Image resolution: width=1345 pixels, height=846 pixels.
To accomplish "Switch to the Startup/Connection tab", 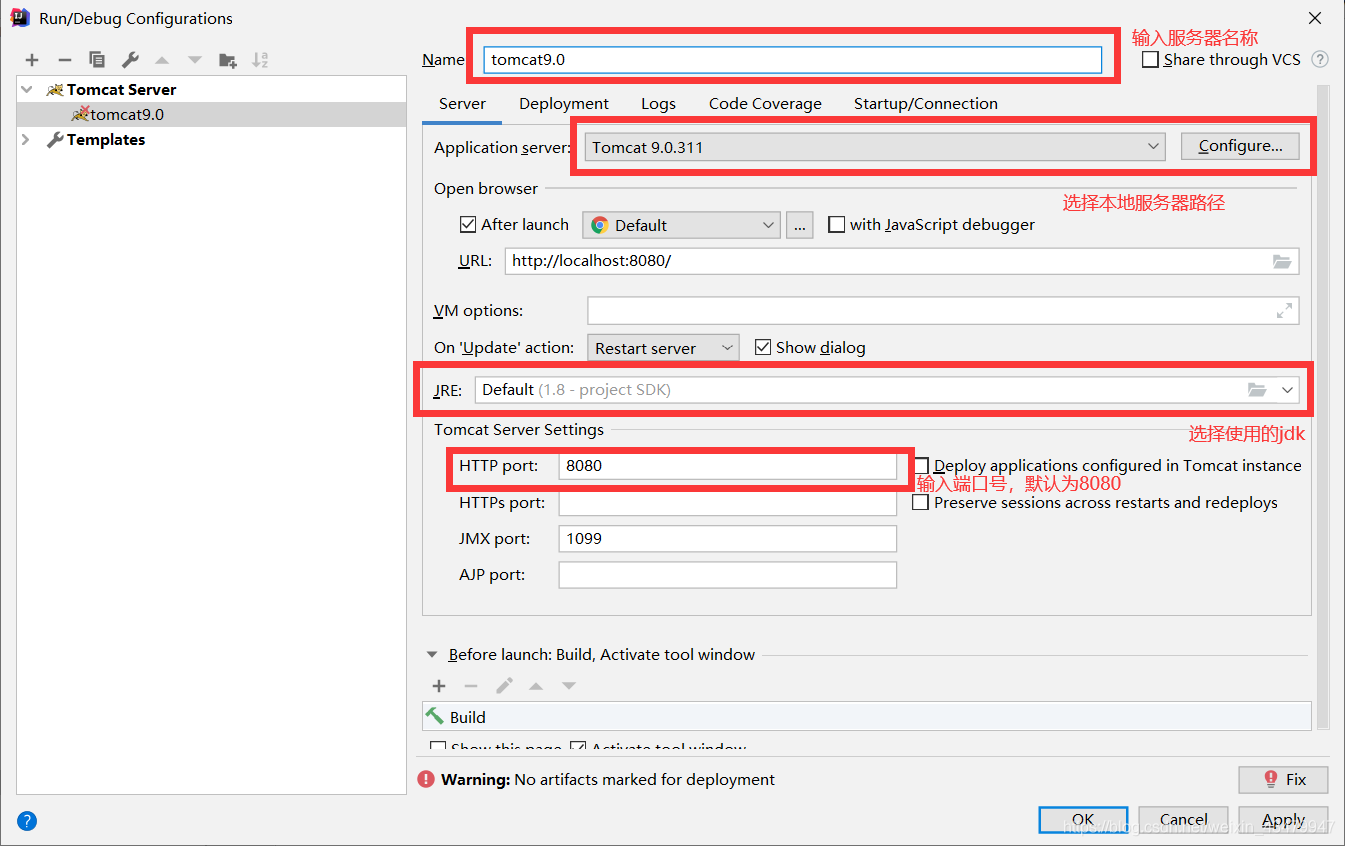I will pos(926,104).
